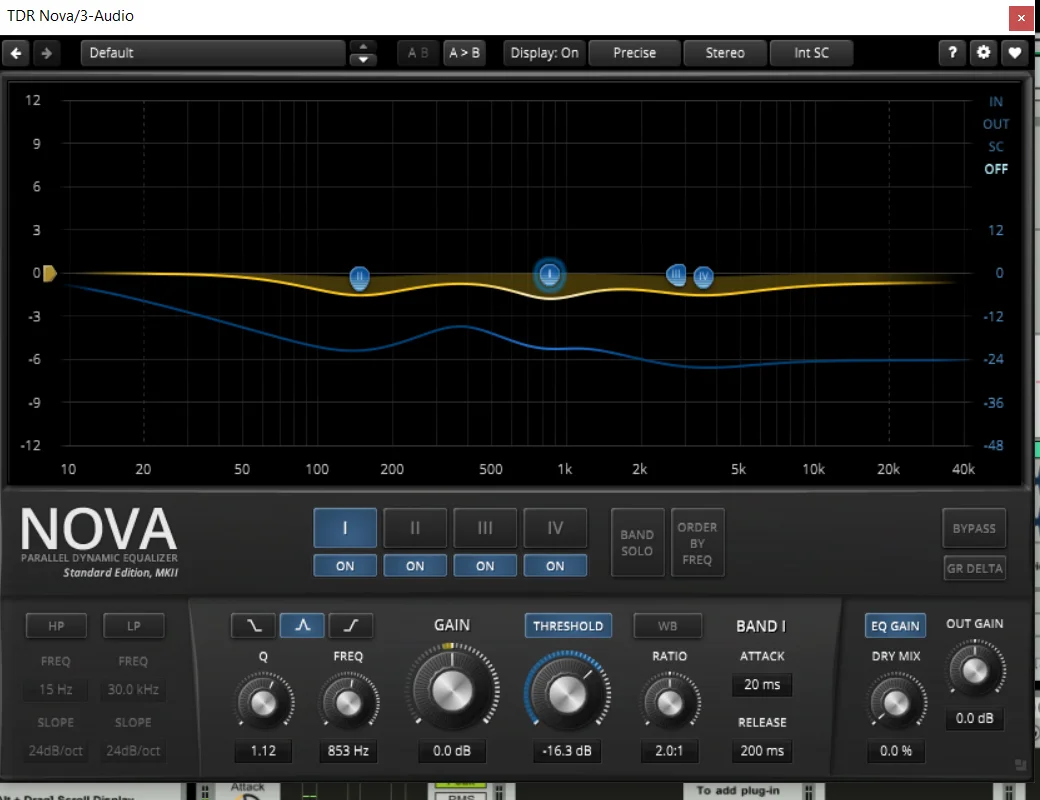Open settings gear icon
Viewport: 1040px width, 800px height.
[984, 53]
